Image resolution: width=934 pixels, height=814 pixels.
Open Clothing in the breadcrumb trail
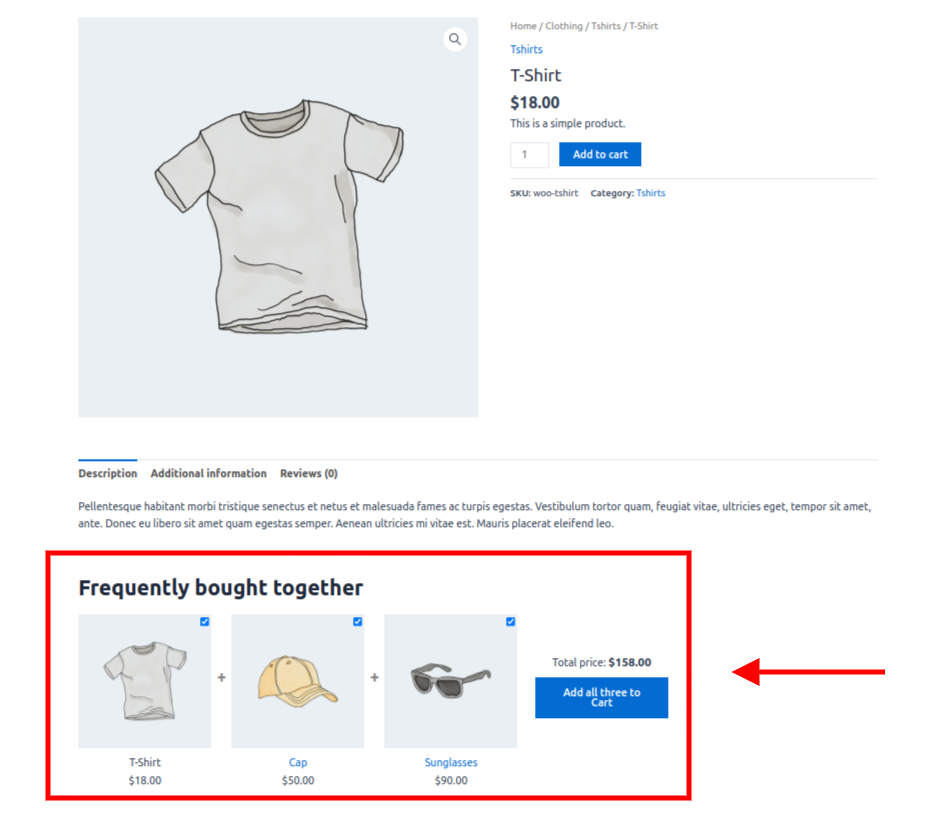pos(562,26)
